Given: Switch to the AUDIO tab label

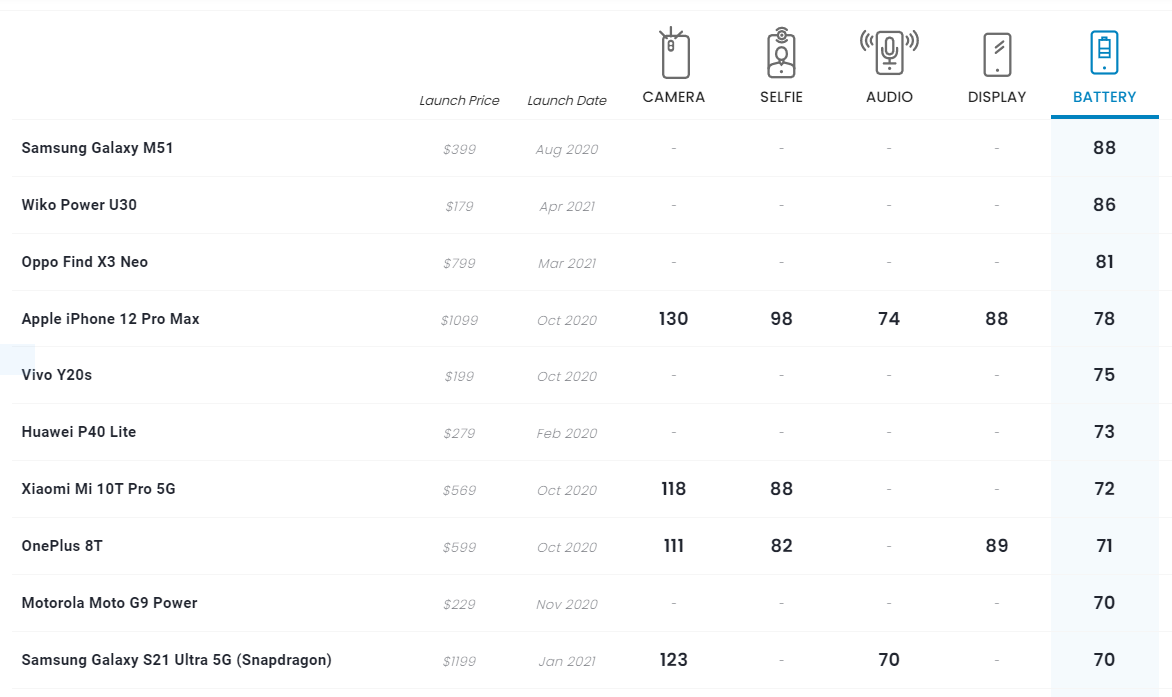Looking at the screenshot, I should point(889,97).
